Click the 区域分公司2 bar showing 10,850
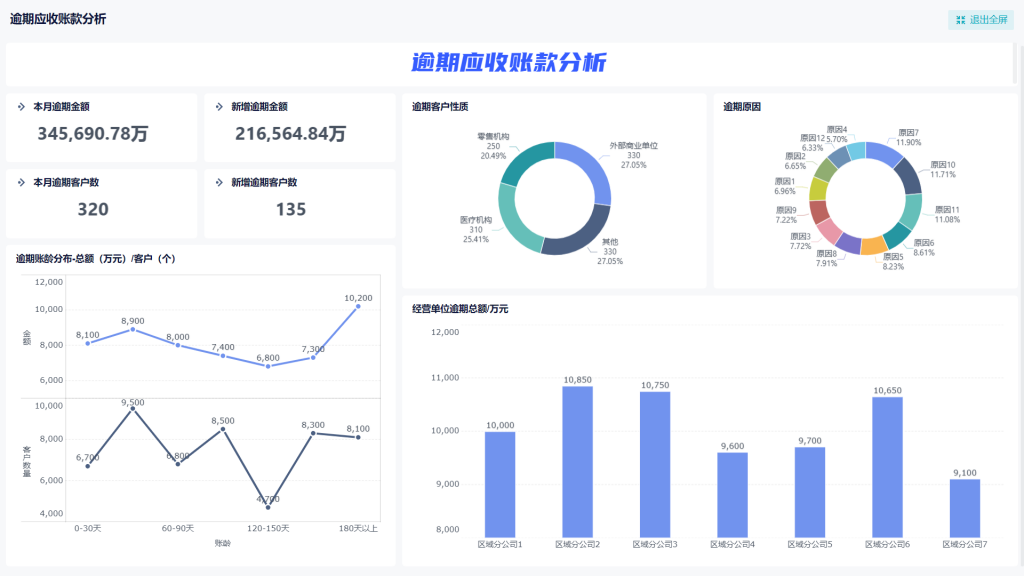Image resolution: width=1024 pixels, height=576 pixels. (577, 461)
